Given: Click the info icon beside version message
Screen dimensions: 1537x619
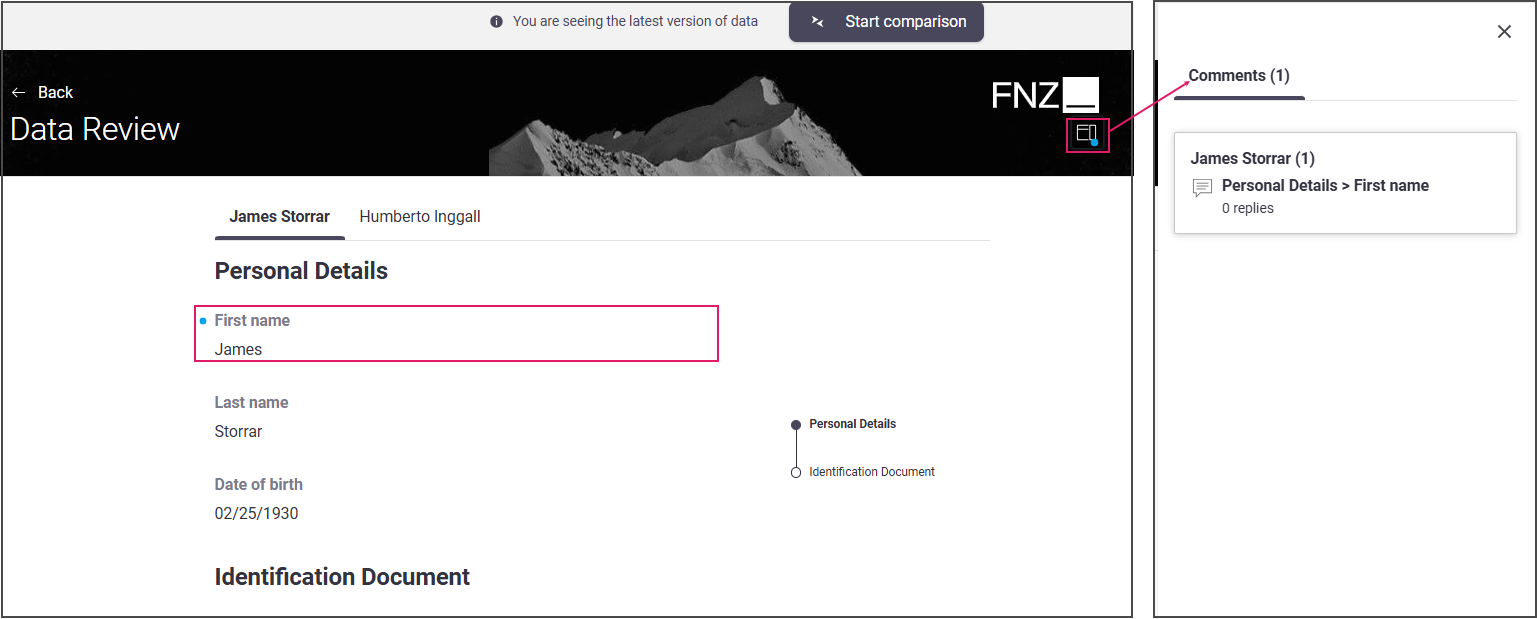Looking at the screenshot, I should coord(496,22).
